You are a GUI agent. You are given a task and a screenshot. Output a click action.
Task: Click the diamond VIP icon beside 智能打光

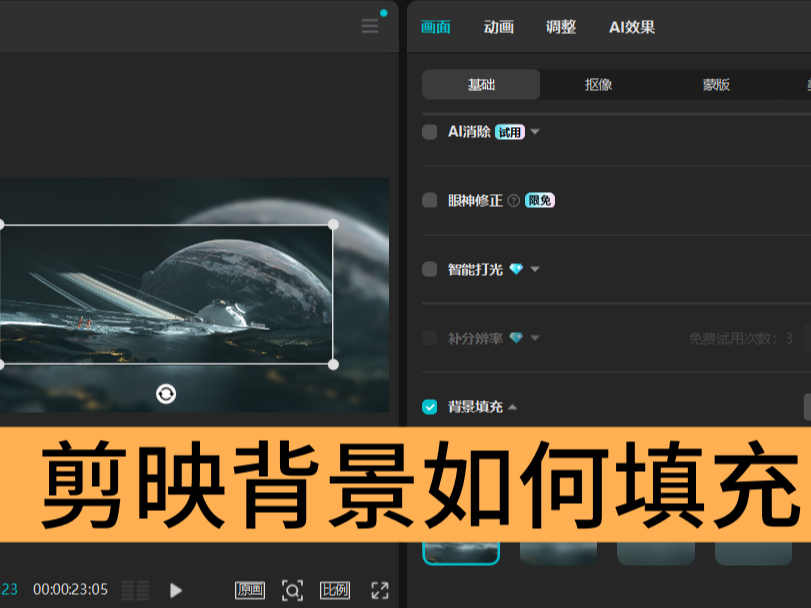(516, 269)
